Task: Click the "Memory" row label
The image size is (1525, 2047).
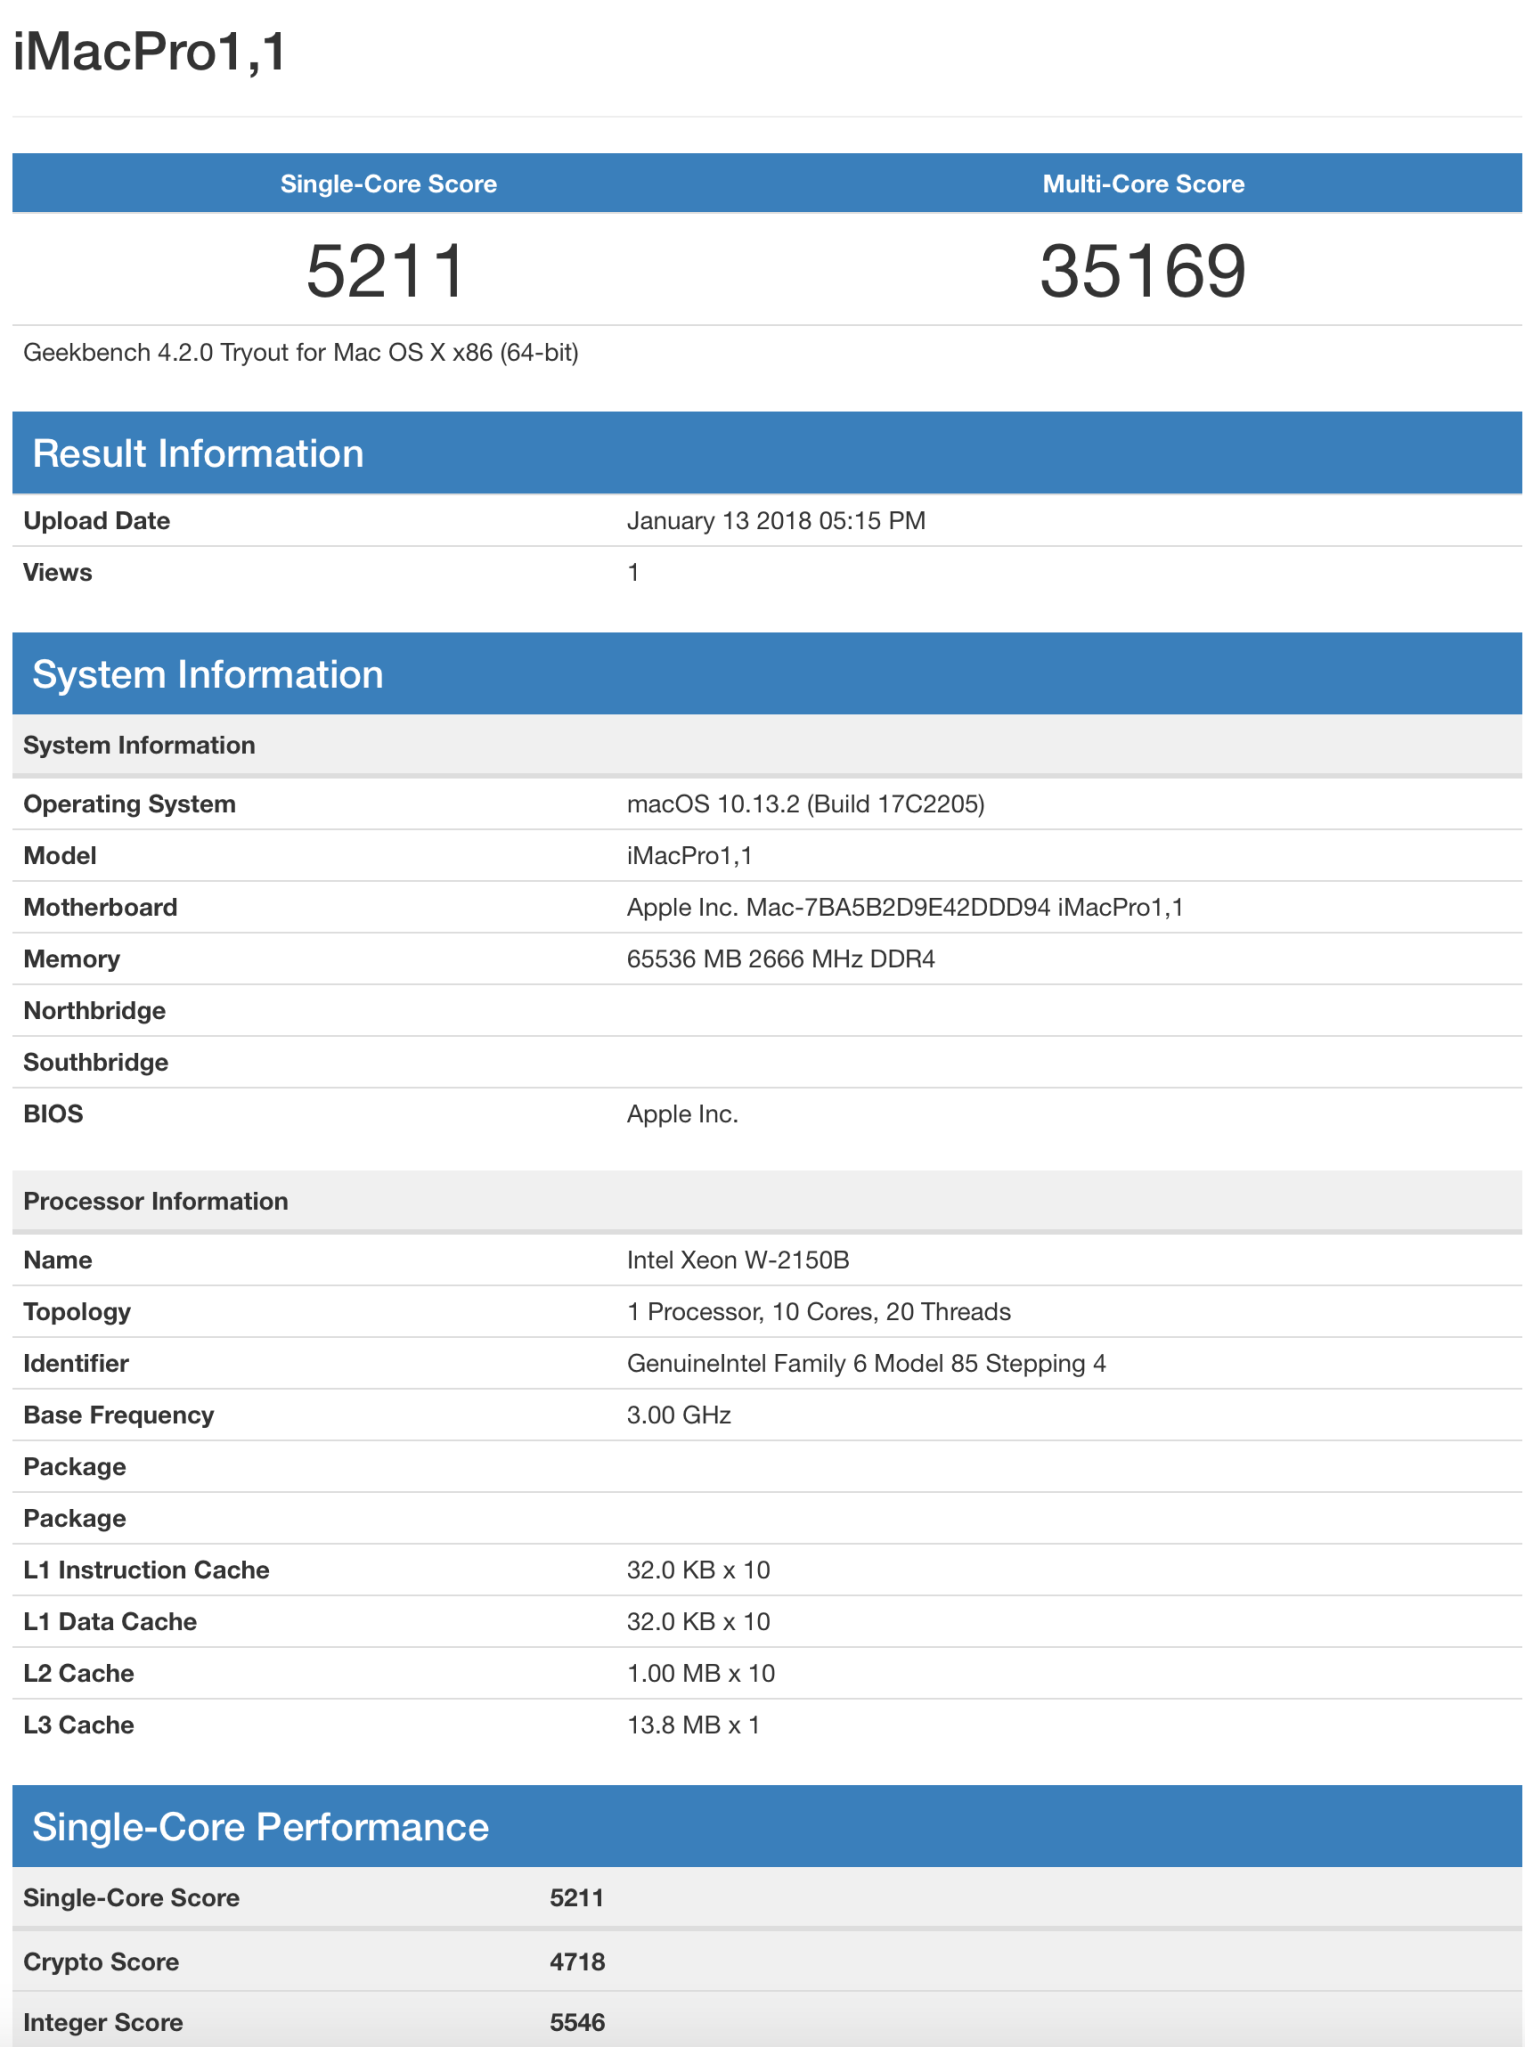Action: click(72, 960)
